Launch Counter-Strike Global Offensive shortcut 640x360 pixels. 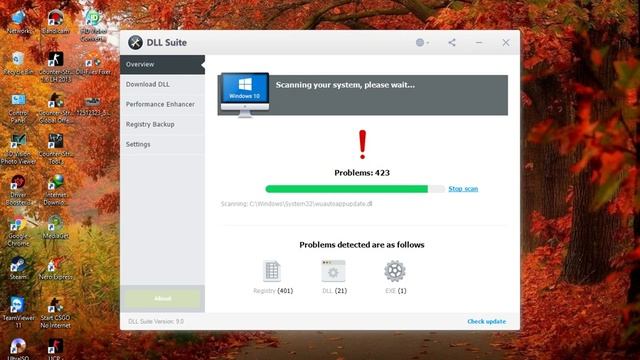click(x=56, y=108)
